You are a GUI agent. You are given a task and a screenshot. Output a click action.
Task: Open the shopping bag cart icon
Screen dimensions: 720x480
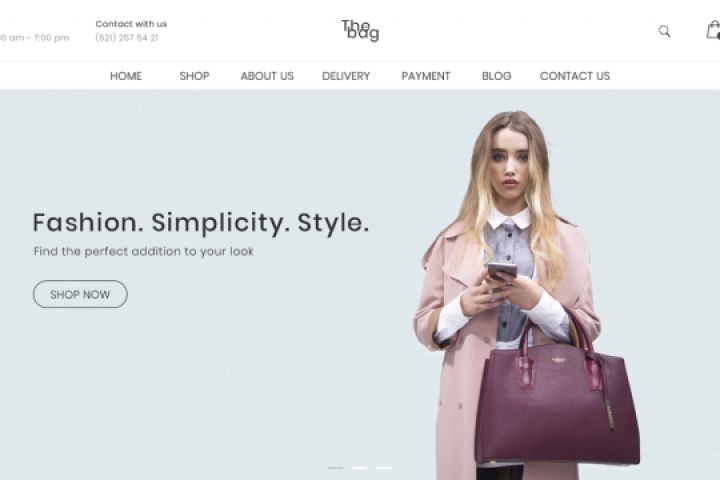point(713,30)
